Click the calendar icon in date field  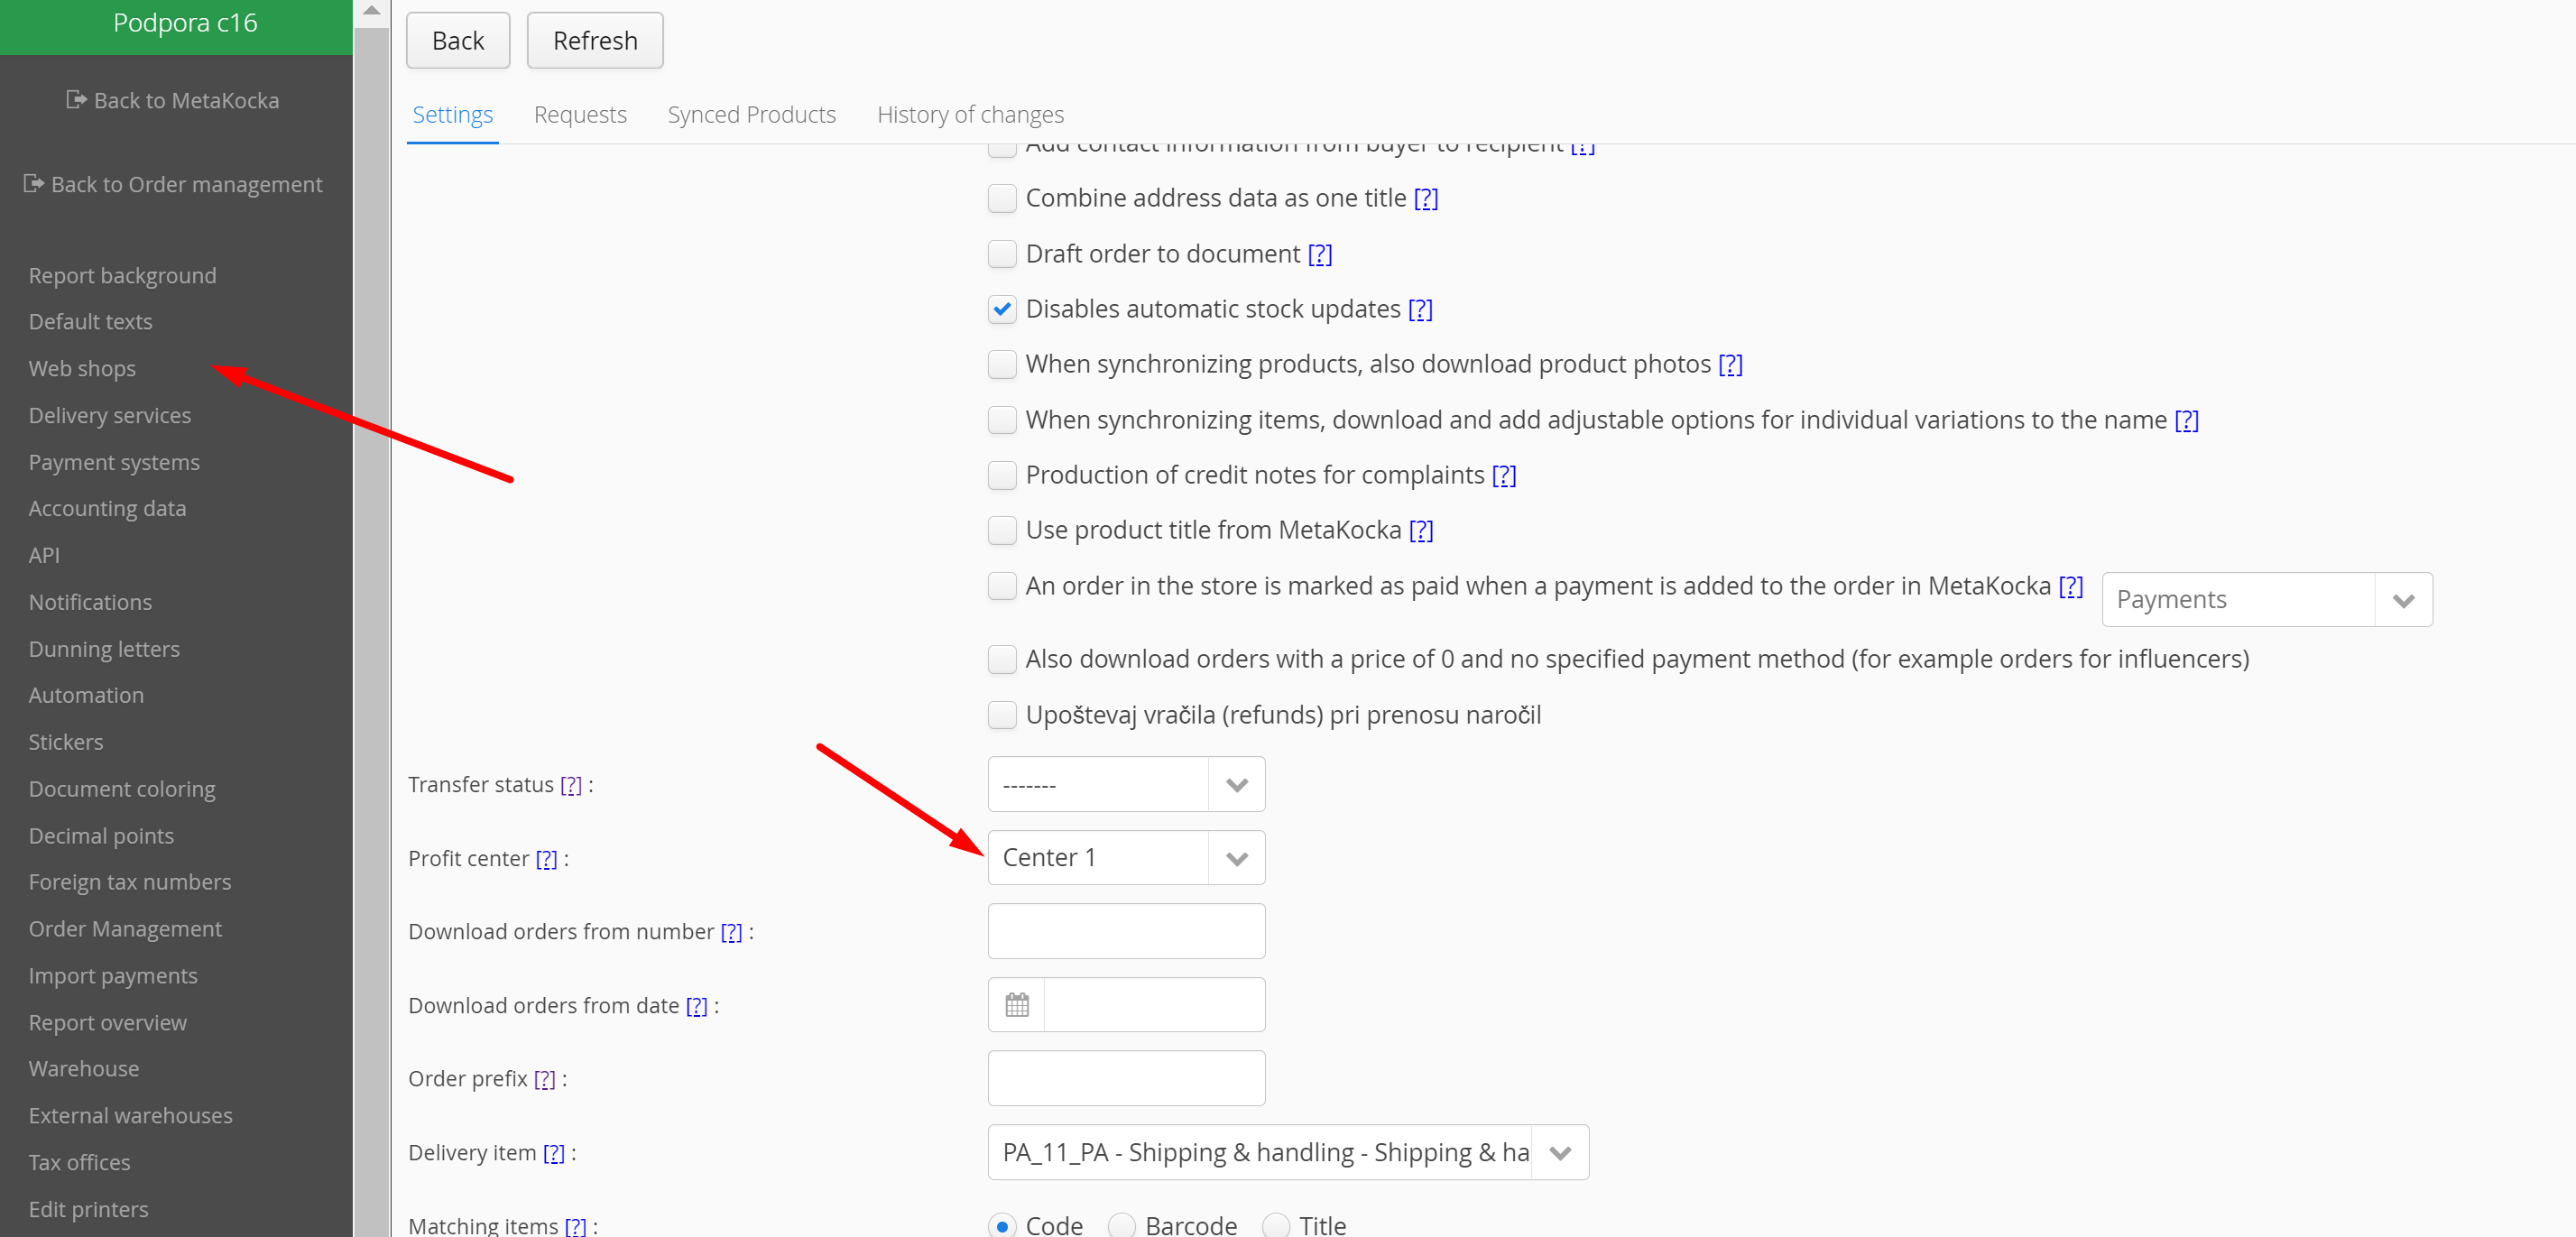coord(1016,1004)
